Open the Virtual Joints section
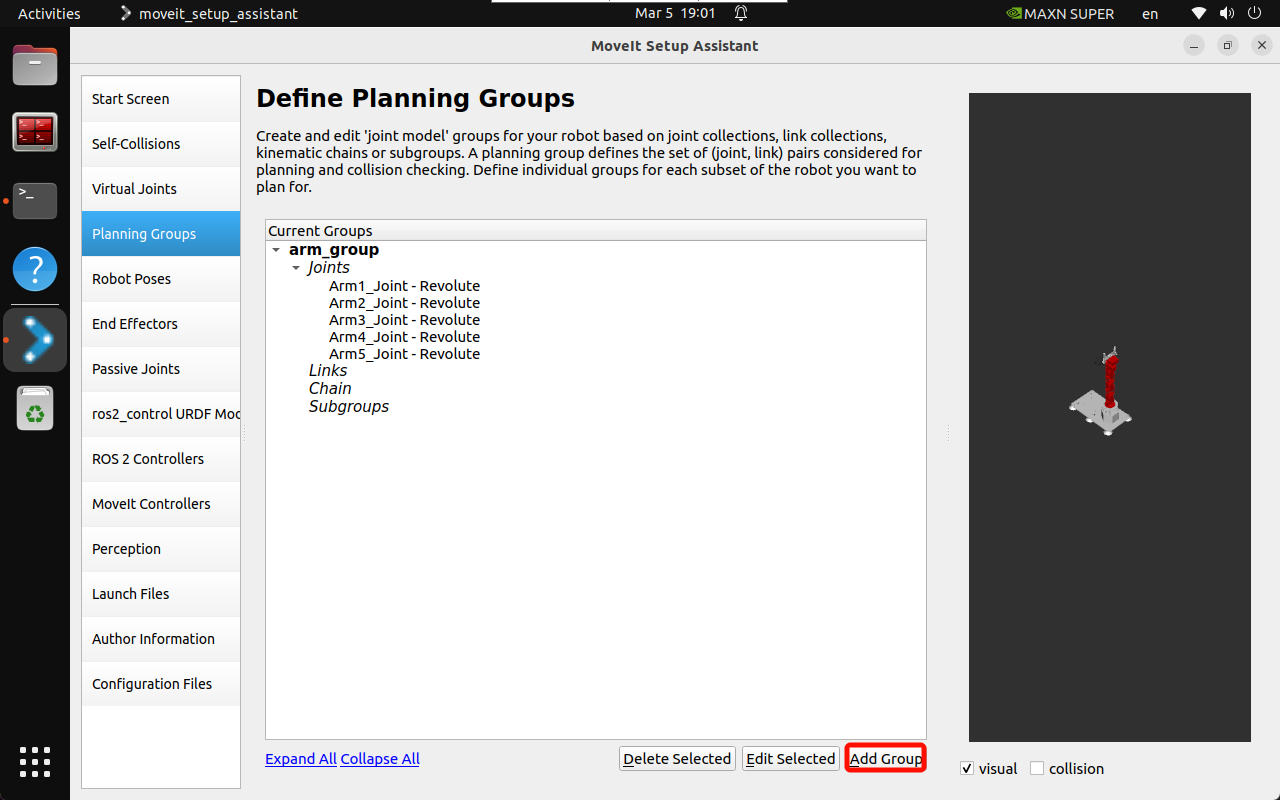The height and width of the screenshot is (800, 1280). tap(161, 189)
